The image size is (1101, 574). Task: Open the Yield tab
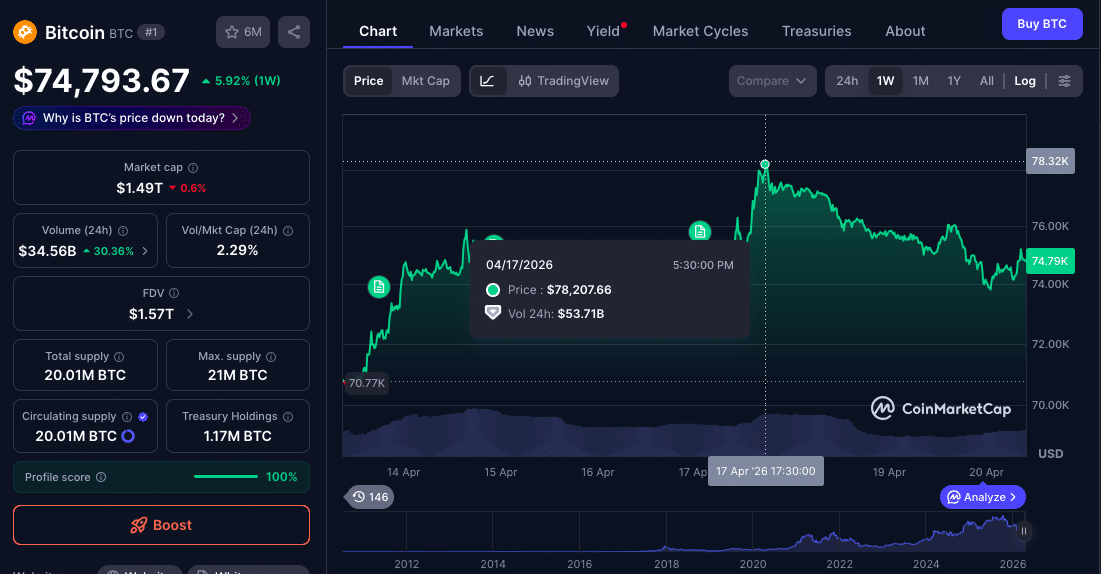point(603,31)
